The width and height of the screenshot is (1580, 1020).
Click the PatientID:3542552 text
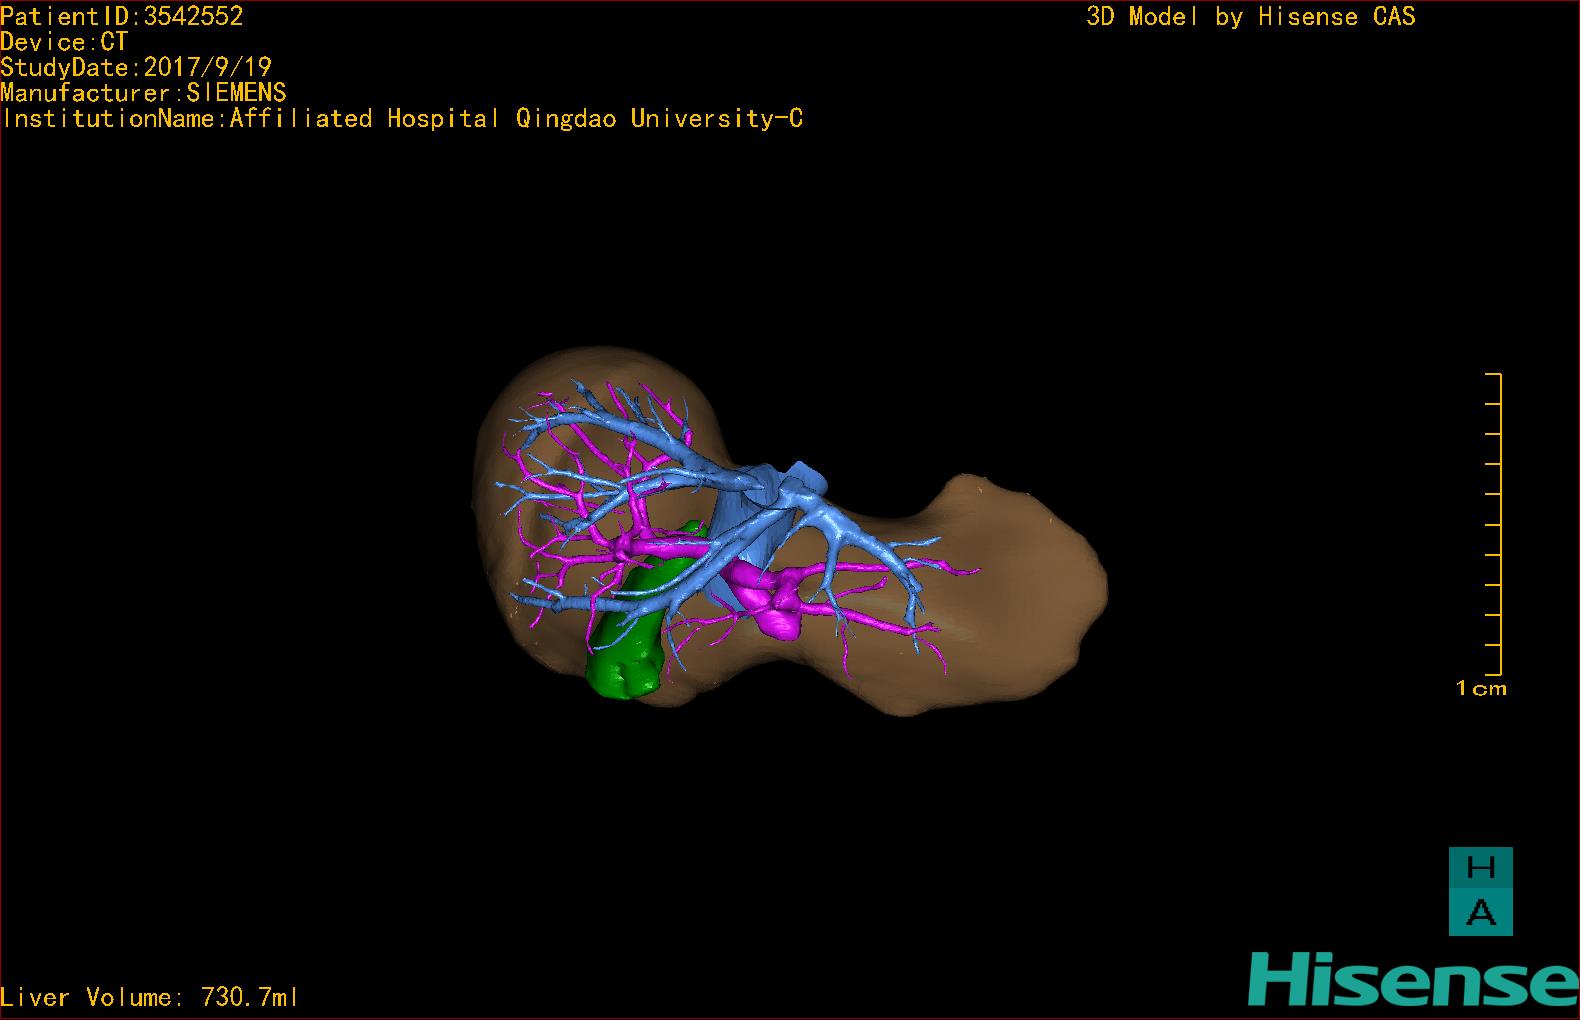(122, 16)
